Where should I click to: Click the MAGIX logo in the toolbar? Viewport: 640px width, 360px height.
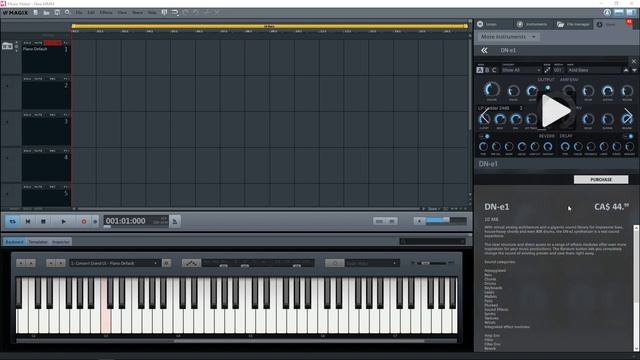point(15,13)
